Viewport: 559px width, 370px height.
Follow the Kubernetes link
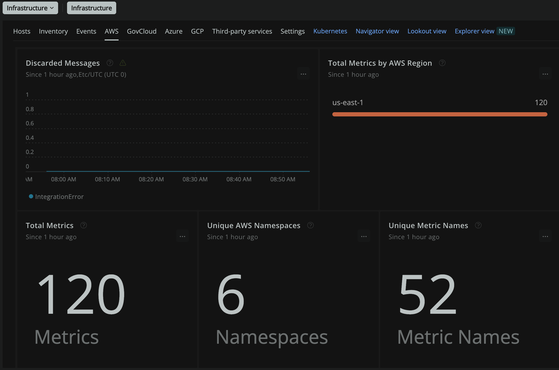(x=330, y=31)
